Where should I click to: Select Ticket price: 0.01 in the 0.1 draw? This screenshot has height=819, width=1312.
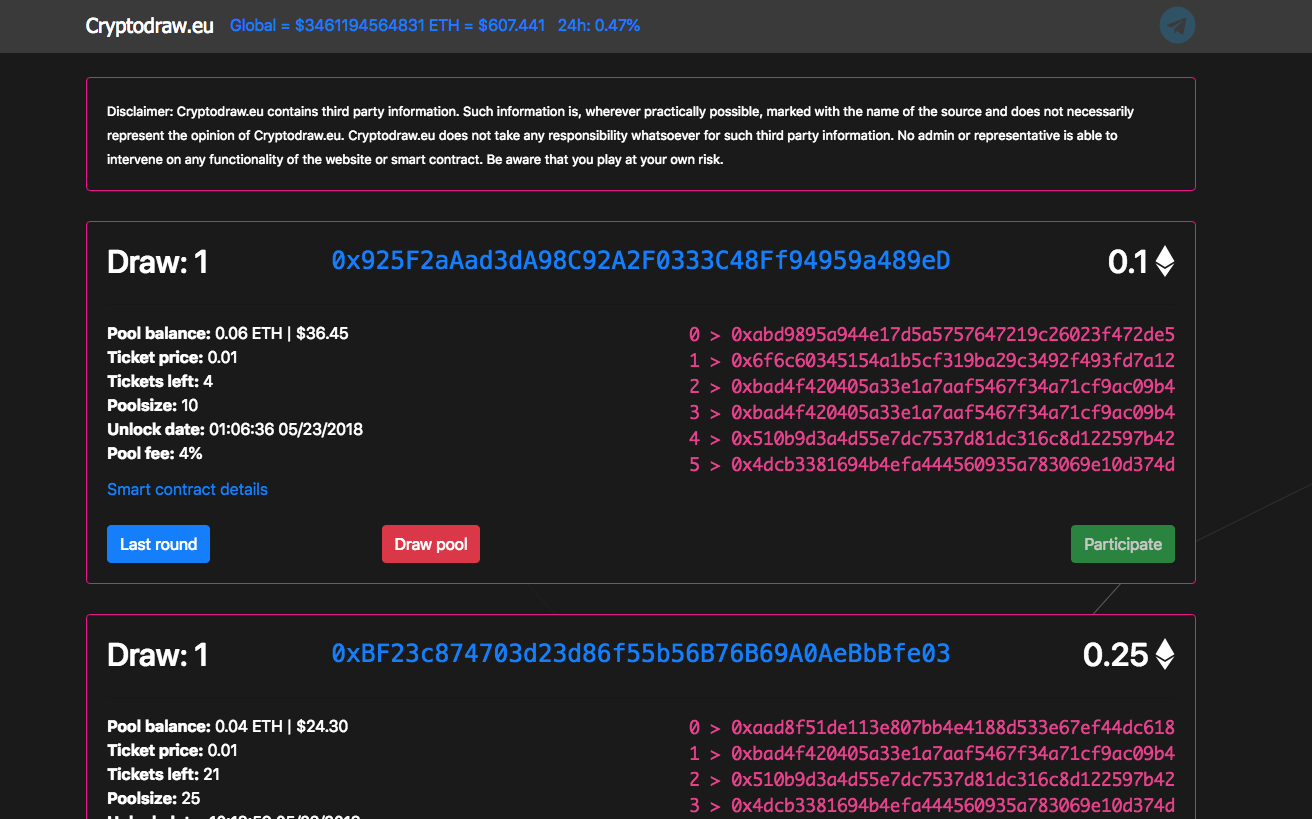coord(172,357)
